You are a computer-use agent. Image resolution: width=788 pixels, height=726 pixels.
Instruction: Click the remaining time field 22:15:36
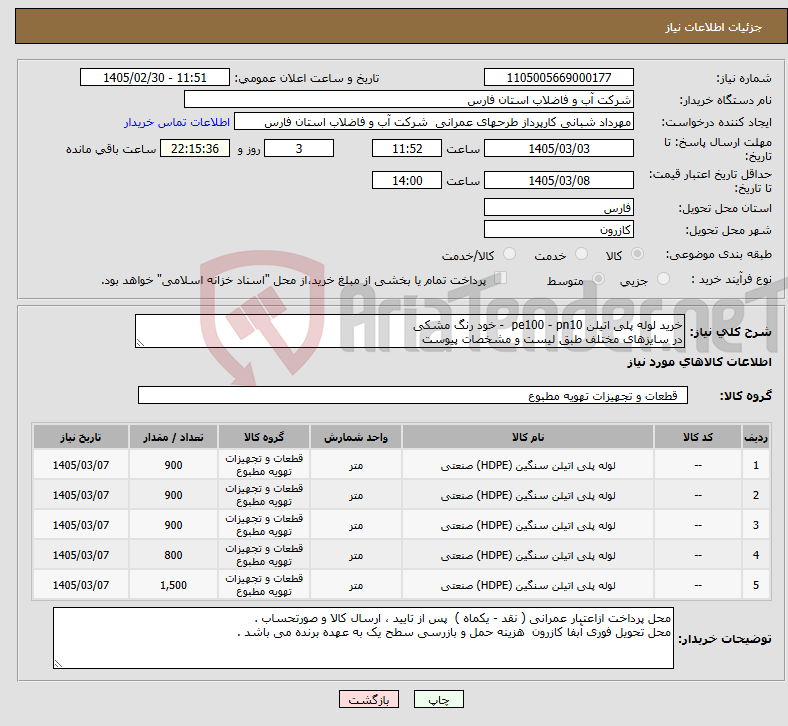coord(194,148)
